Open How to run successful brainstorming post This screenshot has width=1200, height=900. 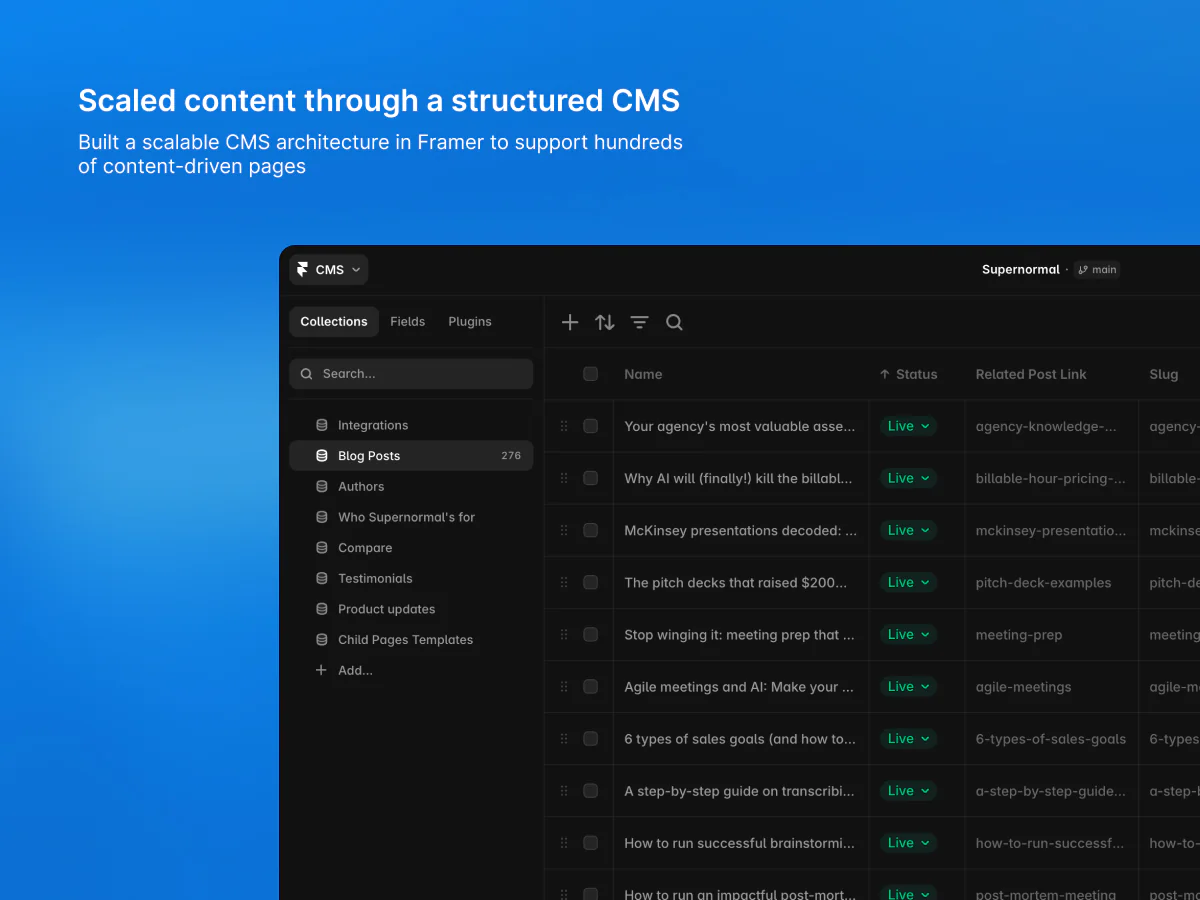tap(740, 843)
